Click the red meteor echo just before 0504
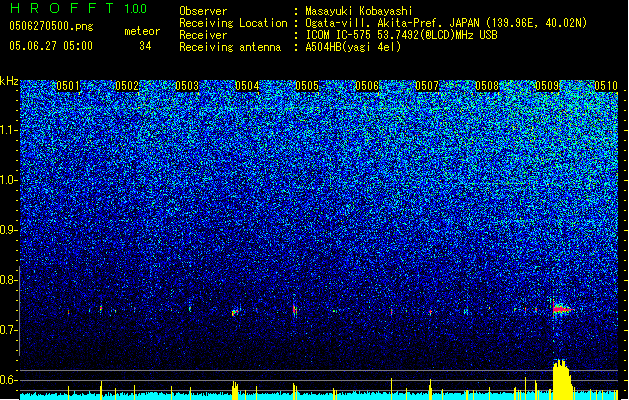629x400 pixels. point(235,312)
